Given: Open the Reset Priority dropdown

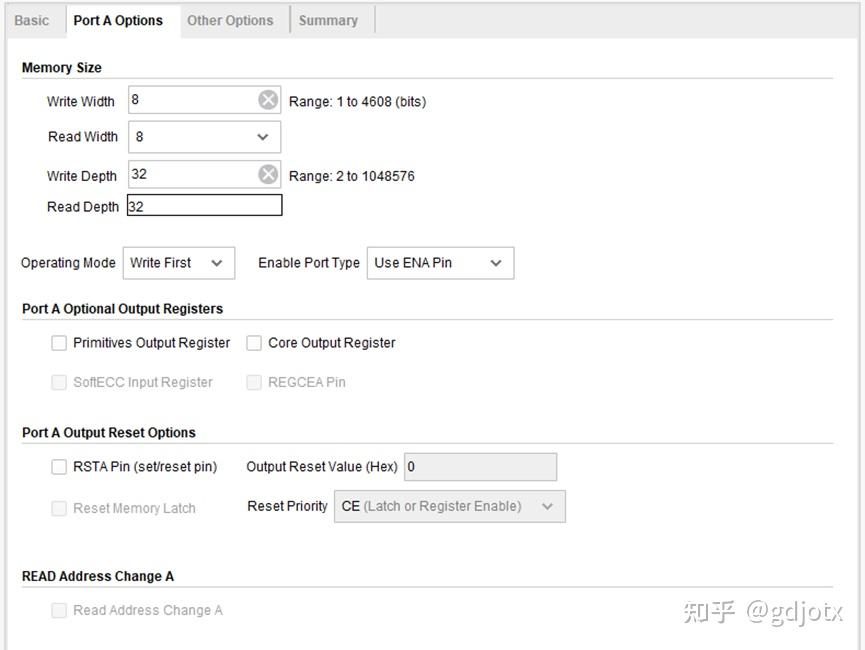Looking at the screenshot, I should click(449, 506).
